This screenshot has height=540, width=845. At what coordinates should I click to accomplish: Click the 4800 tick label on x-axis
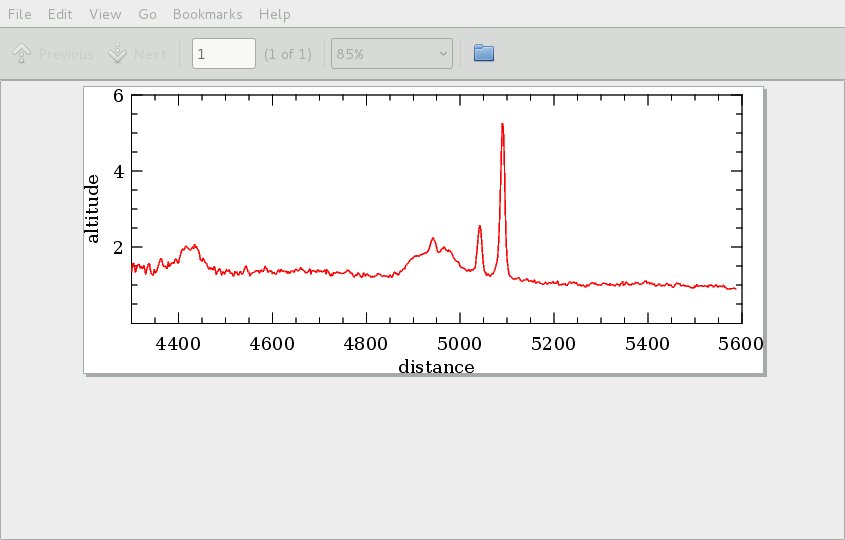pyautogui.click(x=366, y=344)
